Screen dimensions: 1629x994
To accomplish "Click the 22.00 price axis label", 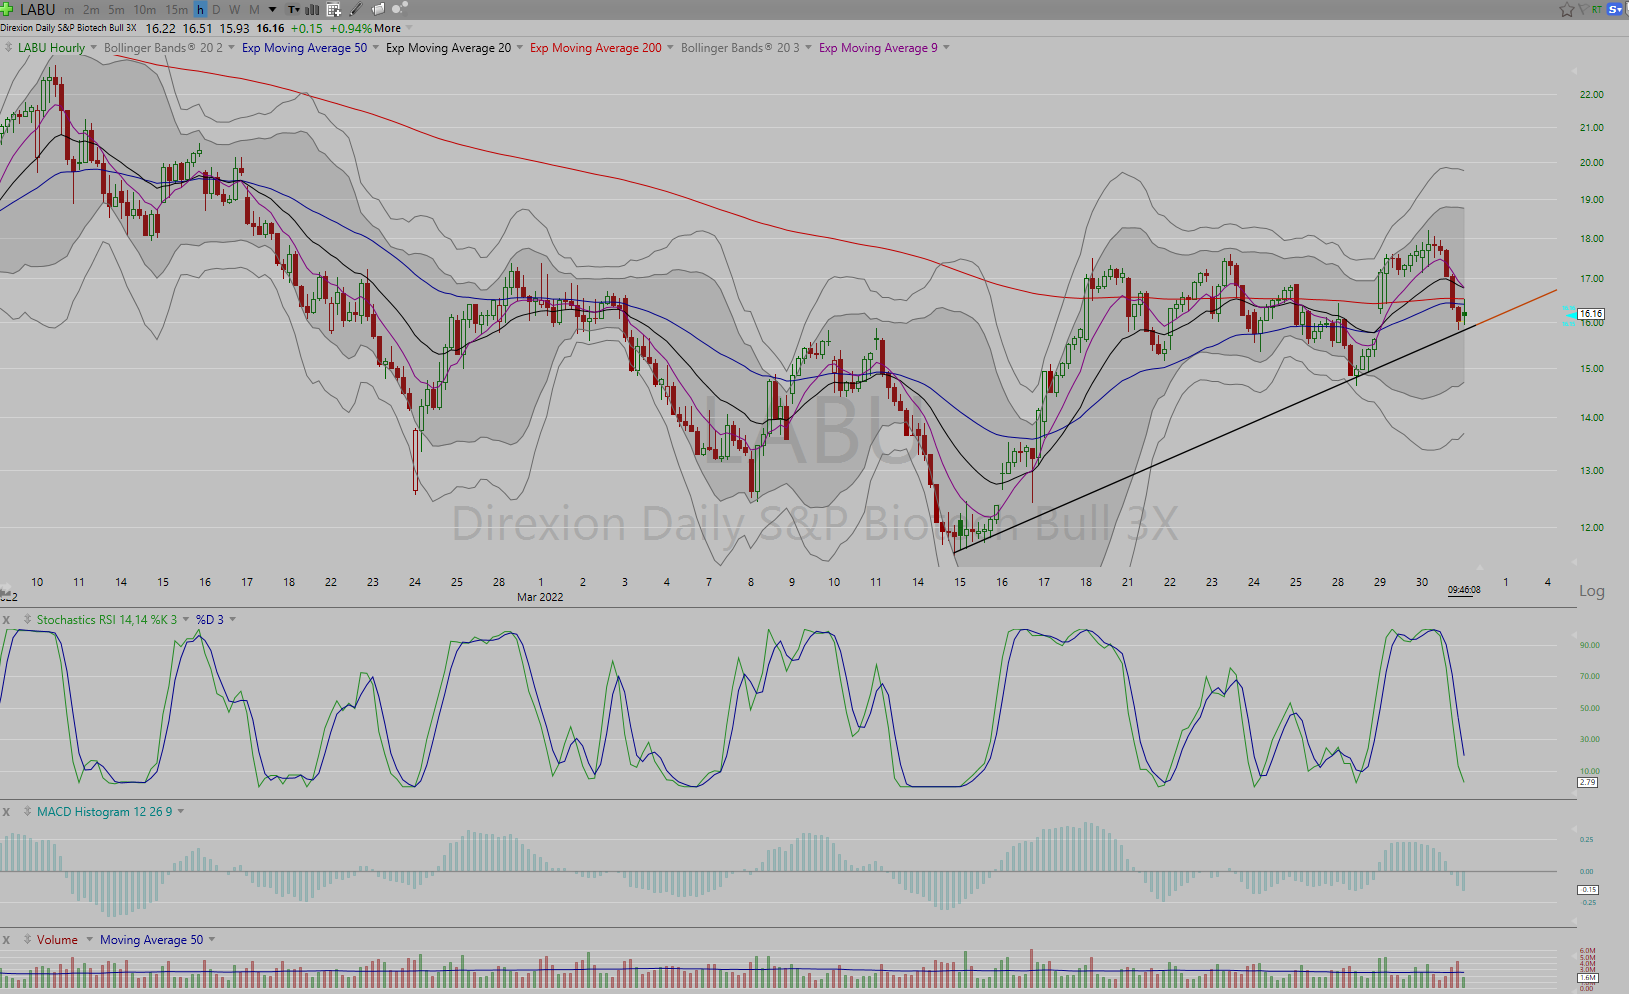I will tap(1591, 95).
